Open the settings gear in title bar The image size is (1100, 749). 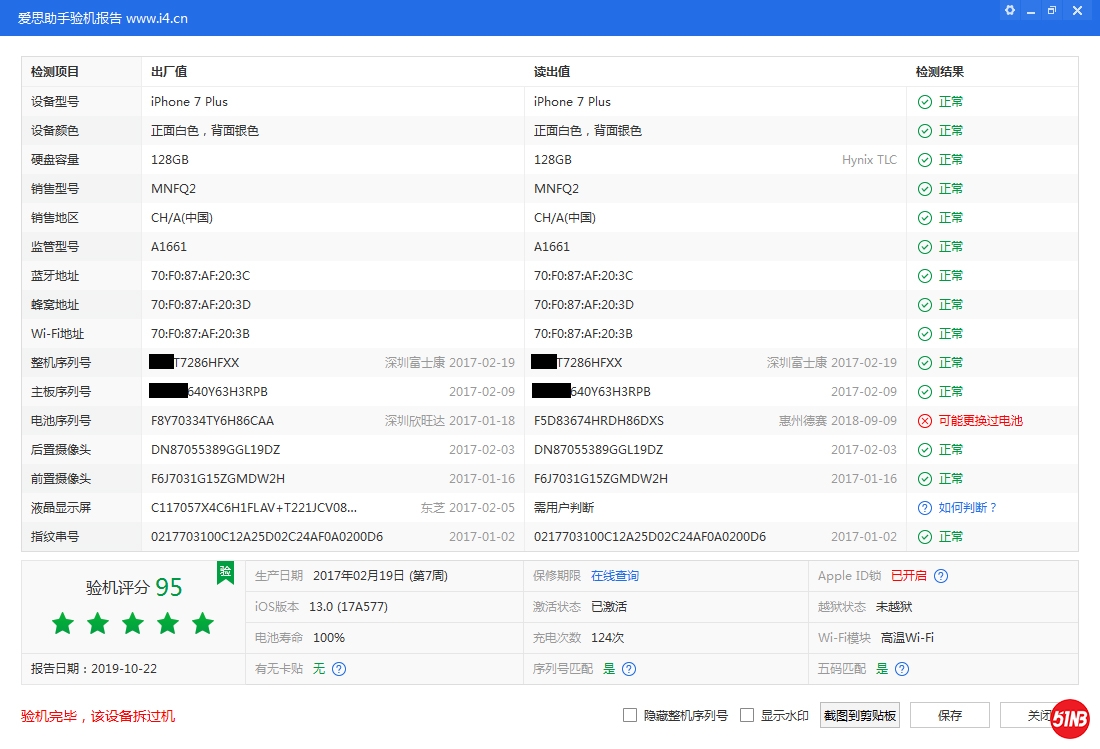click(x=1010, y=10)
